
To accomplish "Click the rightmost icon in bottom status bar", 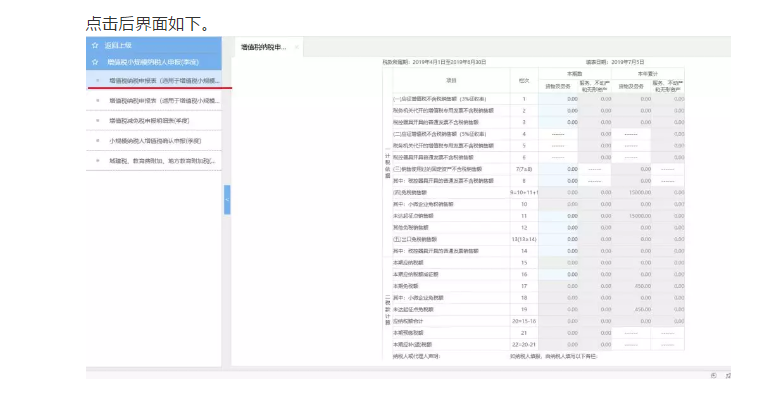I will pos(728,376).
